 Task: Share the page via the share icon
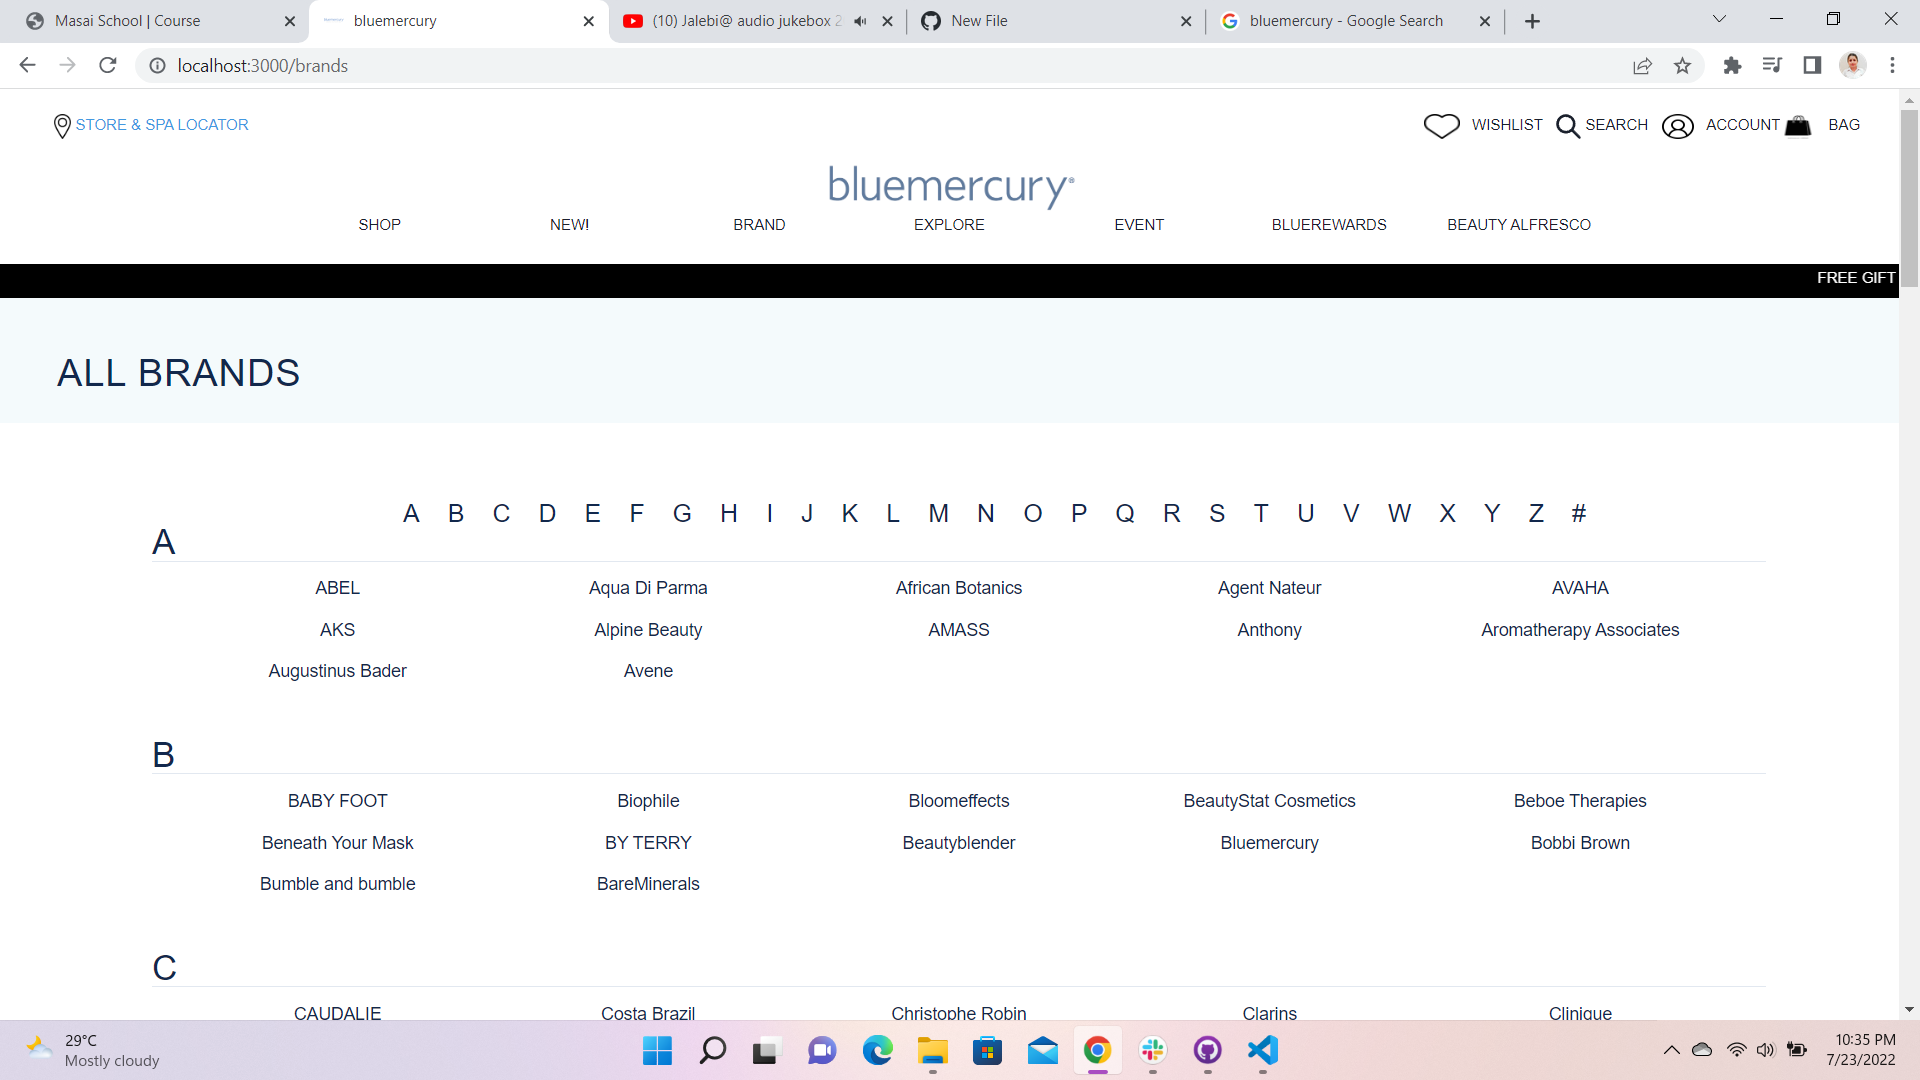[x=1643, y=65]
